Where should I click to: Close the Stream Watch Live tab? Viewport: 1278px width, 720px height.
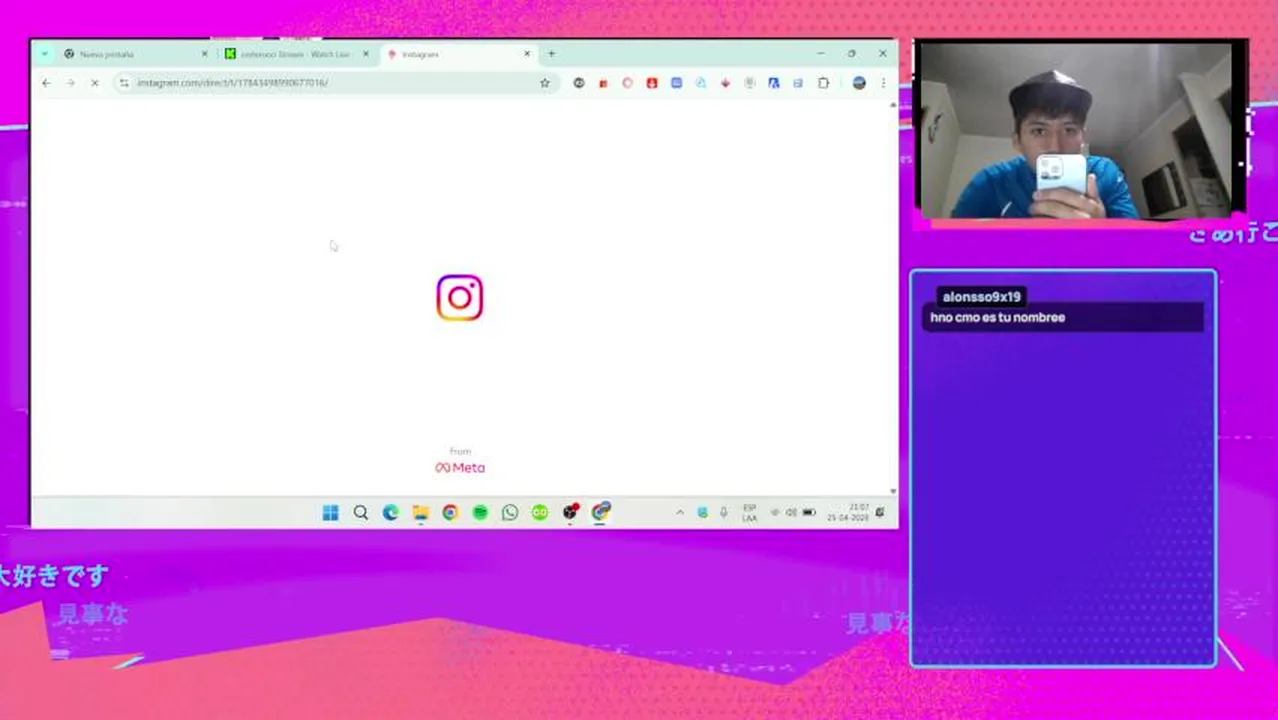tap(365, 54)
